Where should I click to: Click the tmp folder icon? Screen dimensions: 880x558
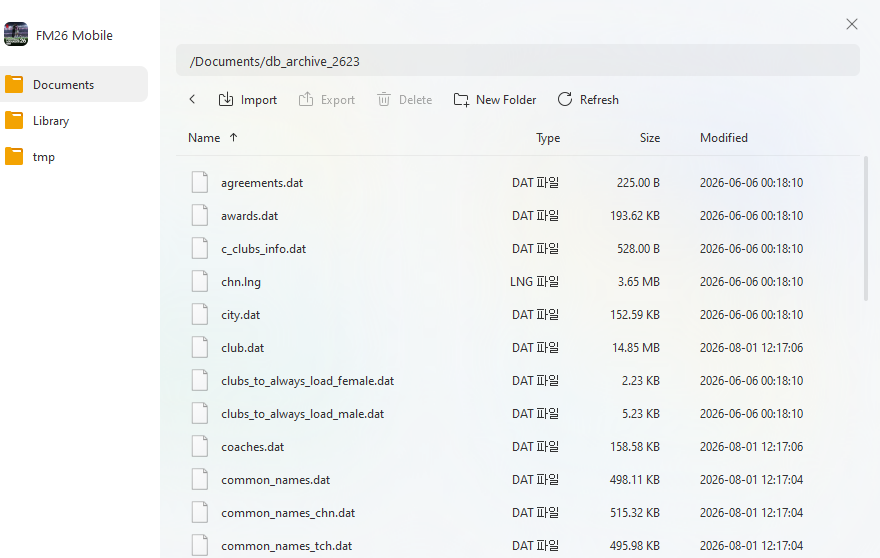(x=14, y=156)
